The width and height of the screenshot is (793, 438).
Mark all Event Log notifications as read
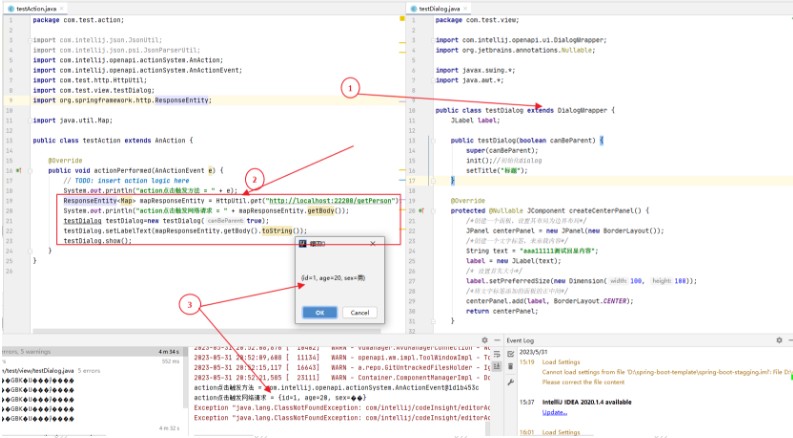tap(510, 354)
